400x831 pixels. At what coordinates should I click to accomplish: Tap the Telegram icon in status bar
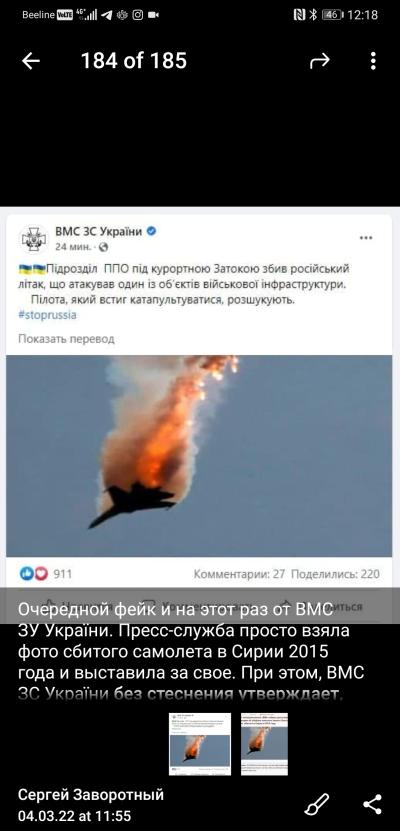pos(107,15)
